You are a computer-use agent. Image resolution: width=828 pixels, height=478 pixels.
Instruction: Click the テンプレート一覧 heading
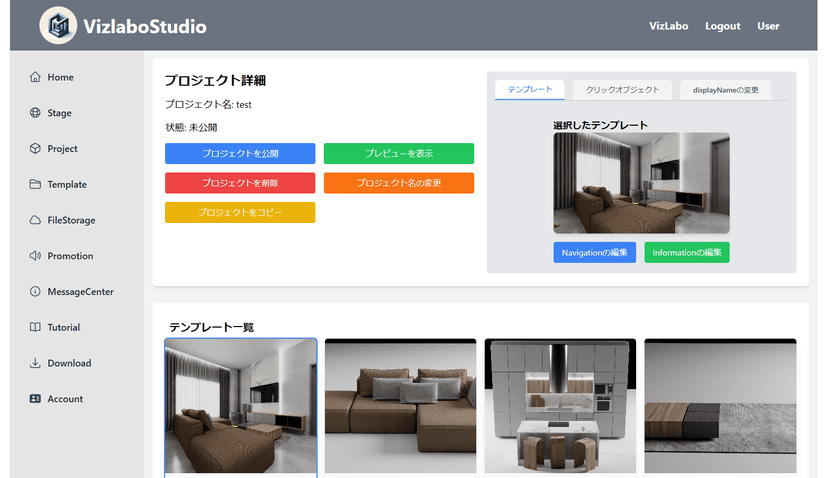212,327
